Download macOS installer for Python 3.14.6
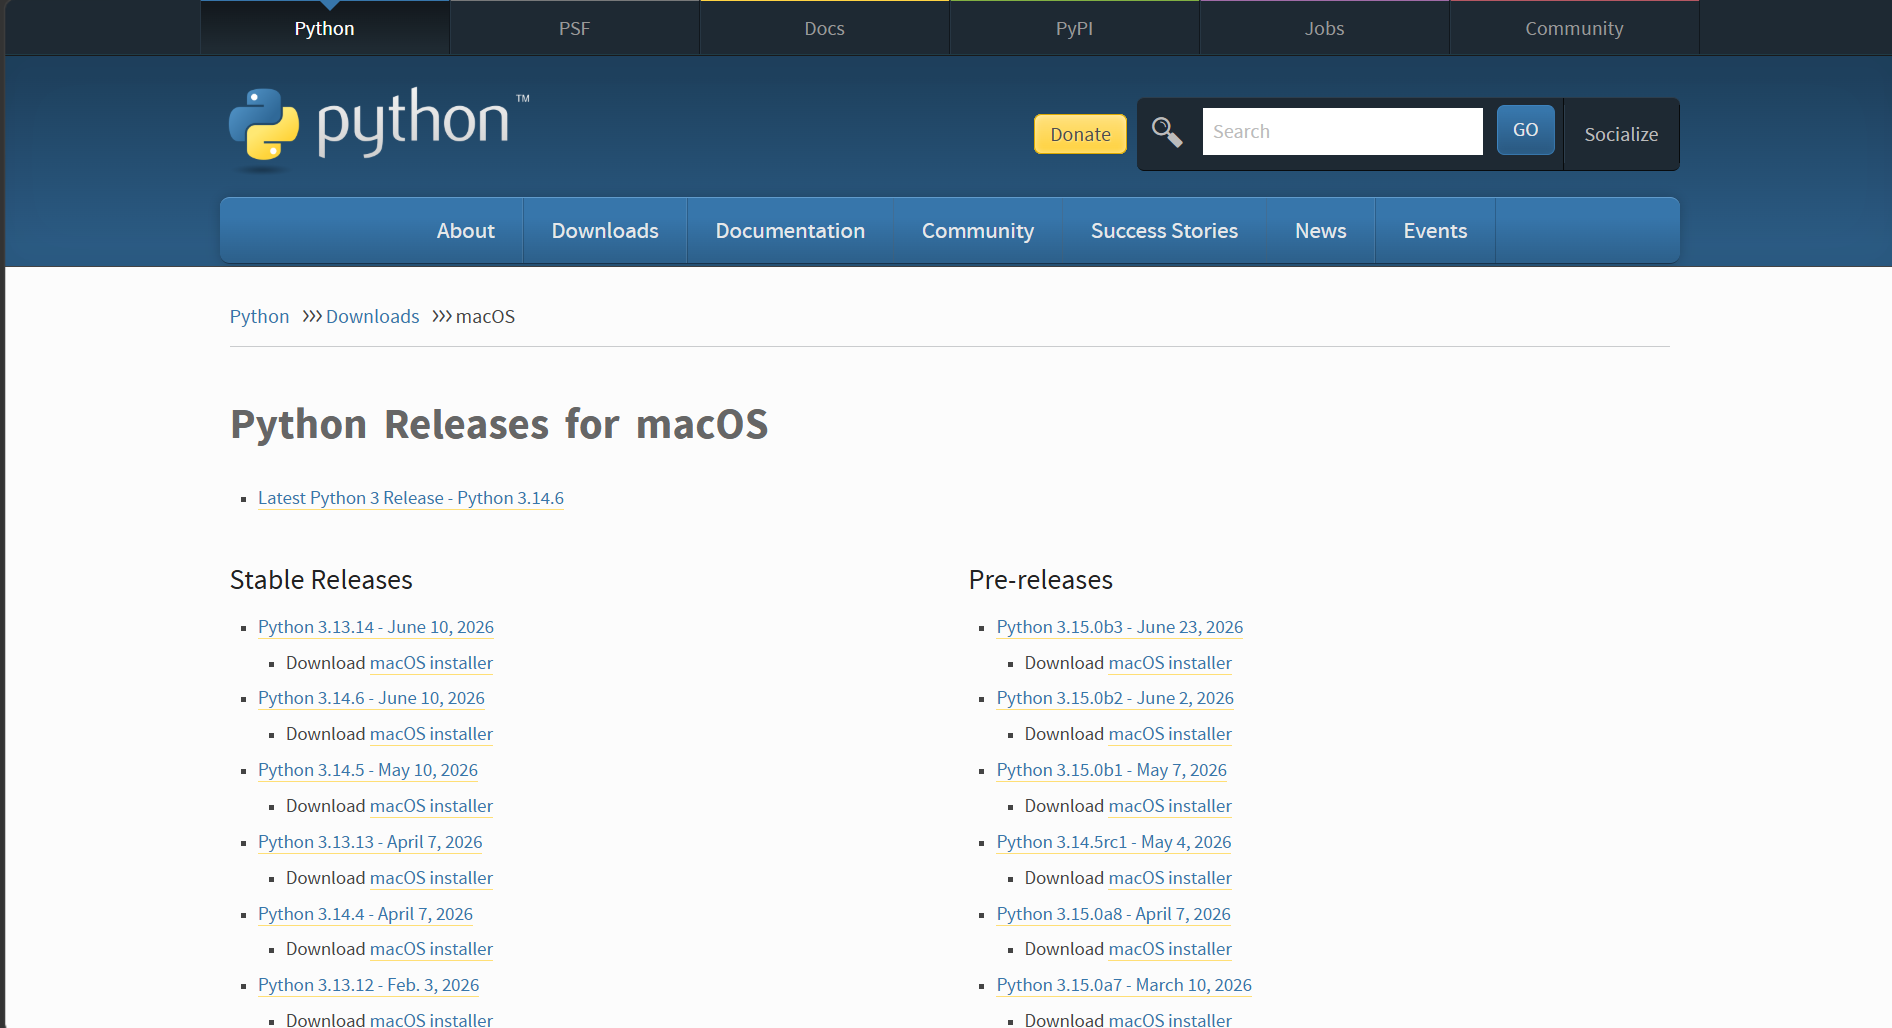The width and height of the screenshot is (1892, 1028). tap(431, 734)
